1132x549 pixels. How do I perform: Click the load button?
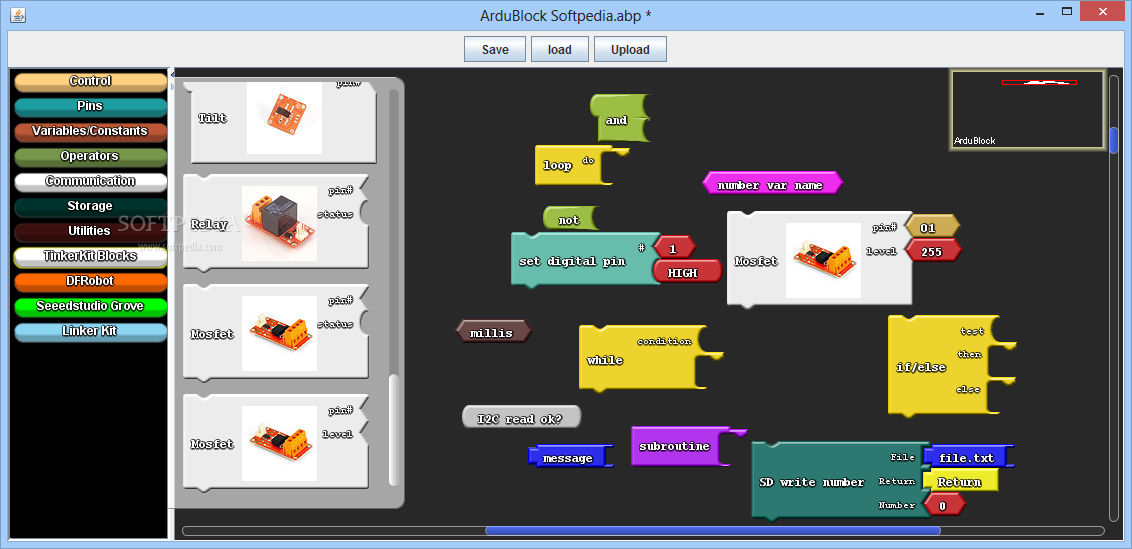click(560, 50)
